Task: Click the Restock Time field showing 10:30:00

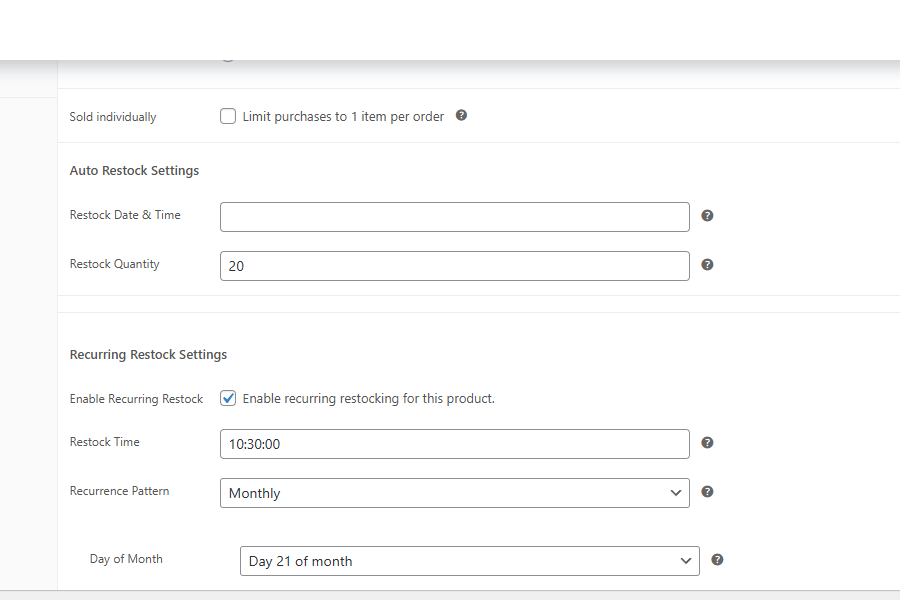Action: 454,444
